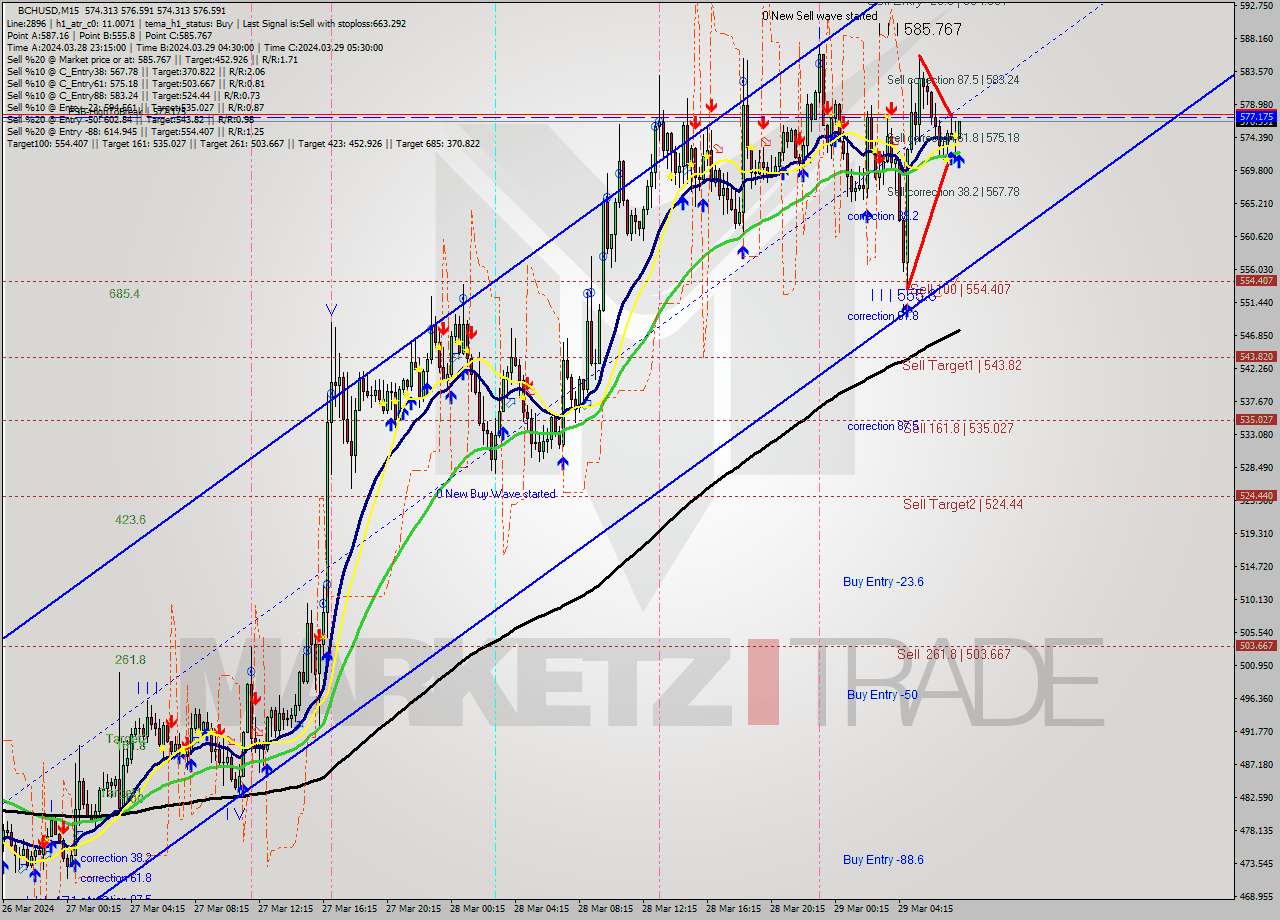Image resolution: width=1280 pixels, height=920 pixels.
Task: Select the 'Buy Entry -88.6' label
Action: [883, 859]
